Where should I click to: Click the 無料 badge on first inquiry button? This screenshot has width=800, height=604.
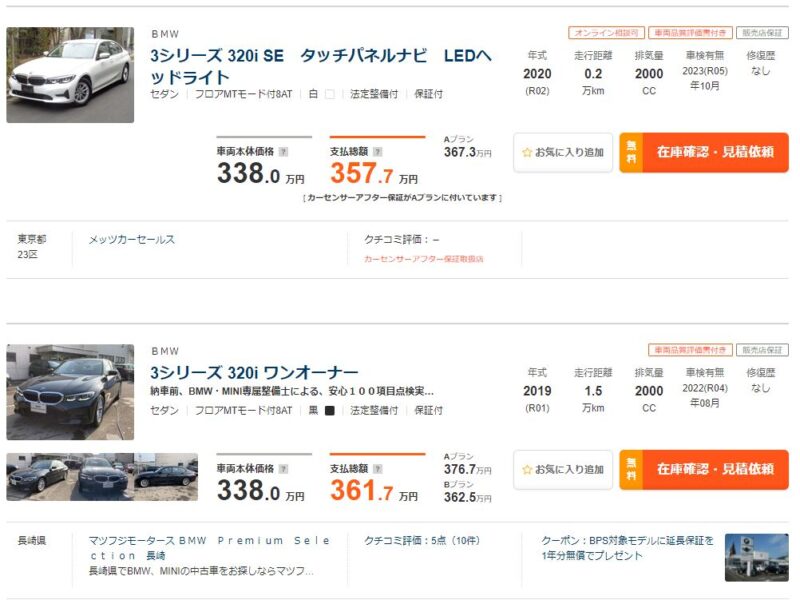[x=631, y=152]
